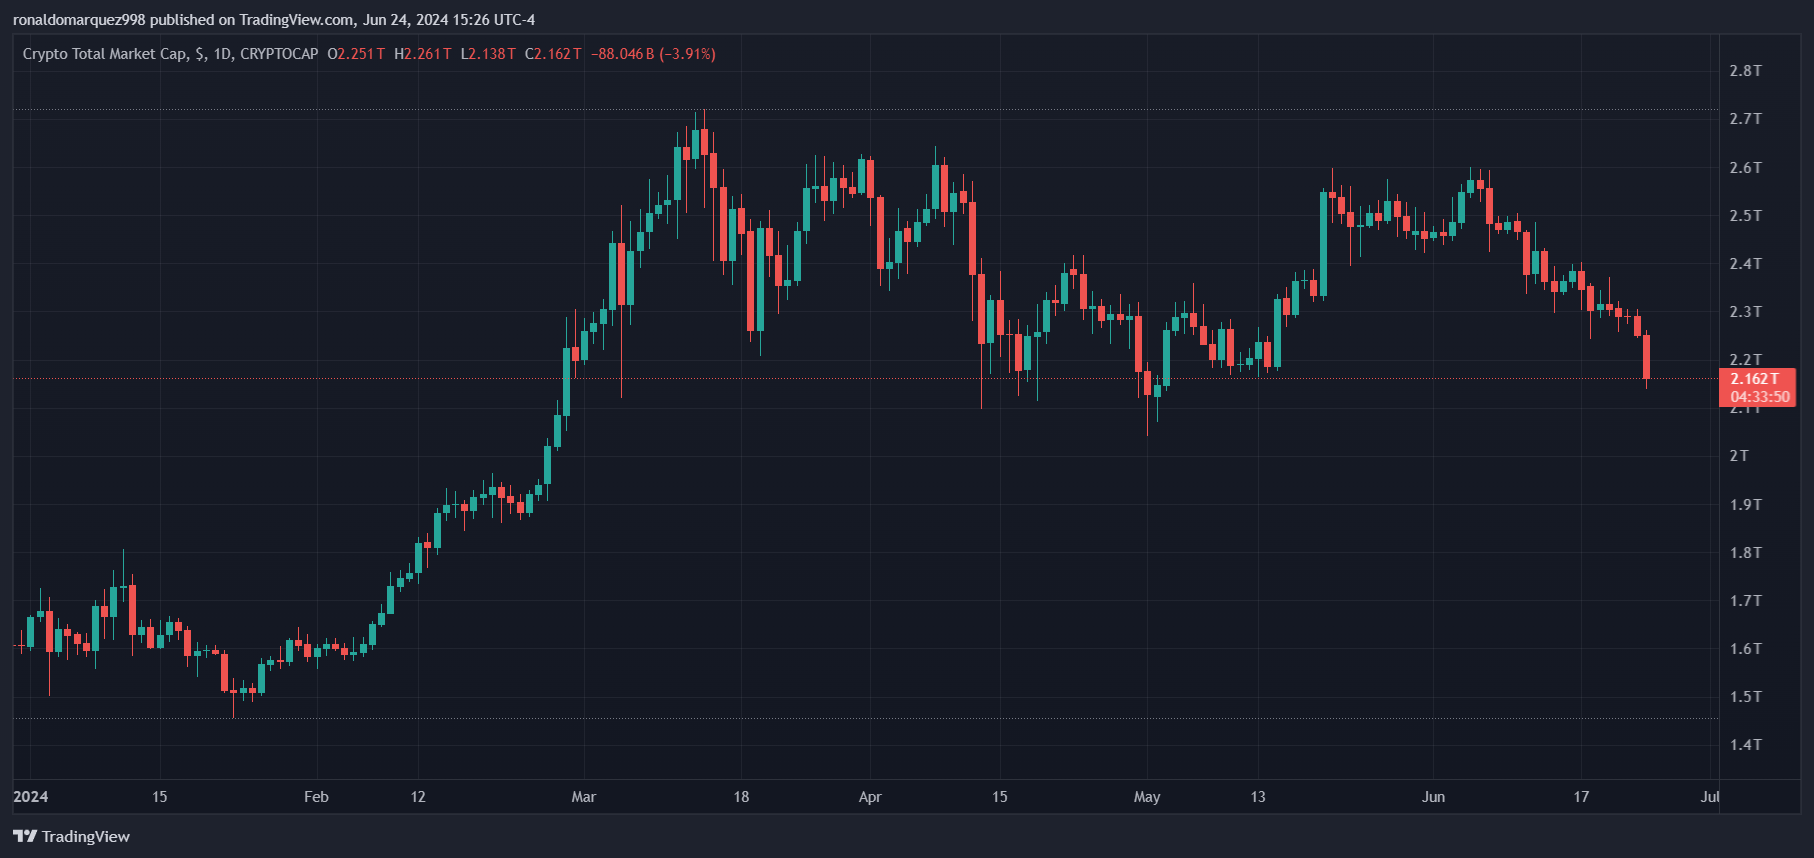Click the current price label 2.162 T

[x=1755, y=379]
